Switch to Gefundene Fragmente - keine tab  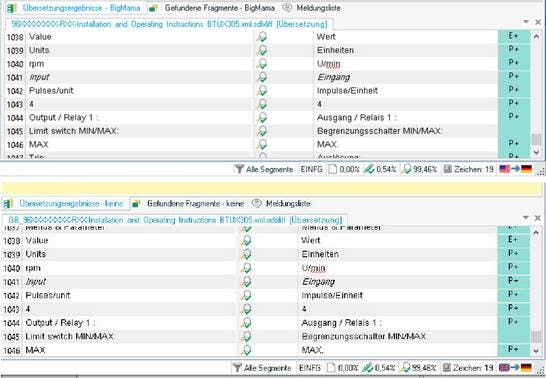[189, 204]
